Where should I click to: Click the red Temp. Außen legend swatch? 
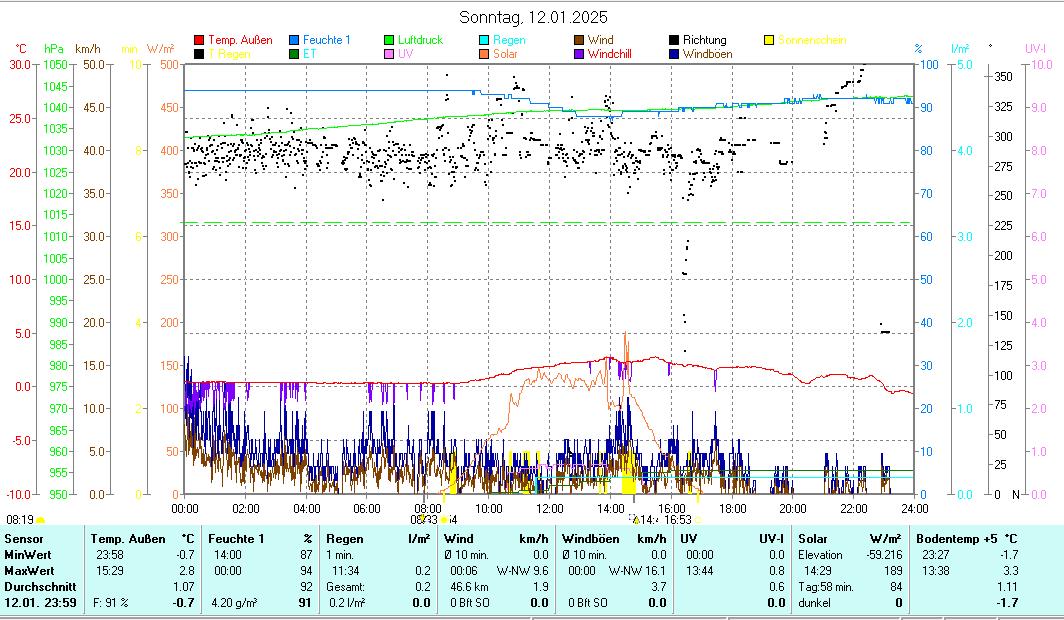click(x=200, y=40)
